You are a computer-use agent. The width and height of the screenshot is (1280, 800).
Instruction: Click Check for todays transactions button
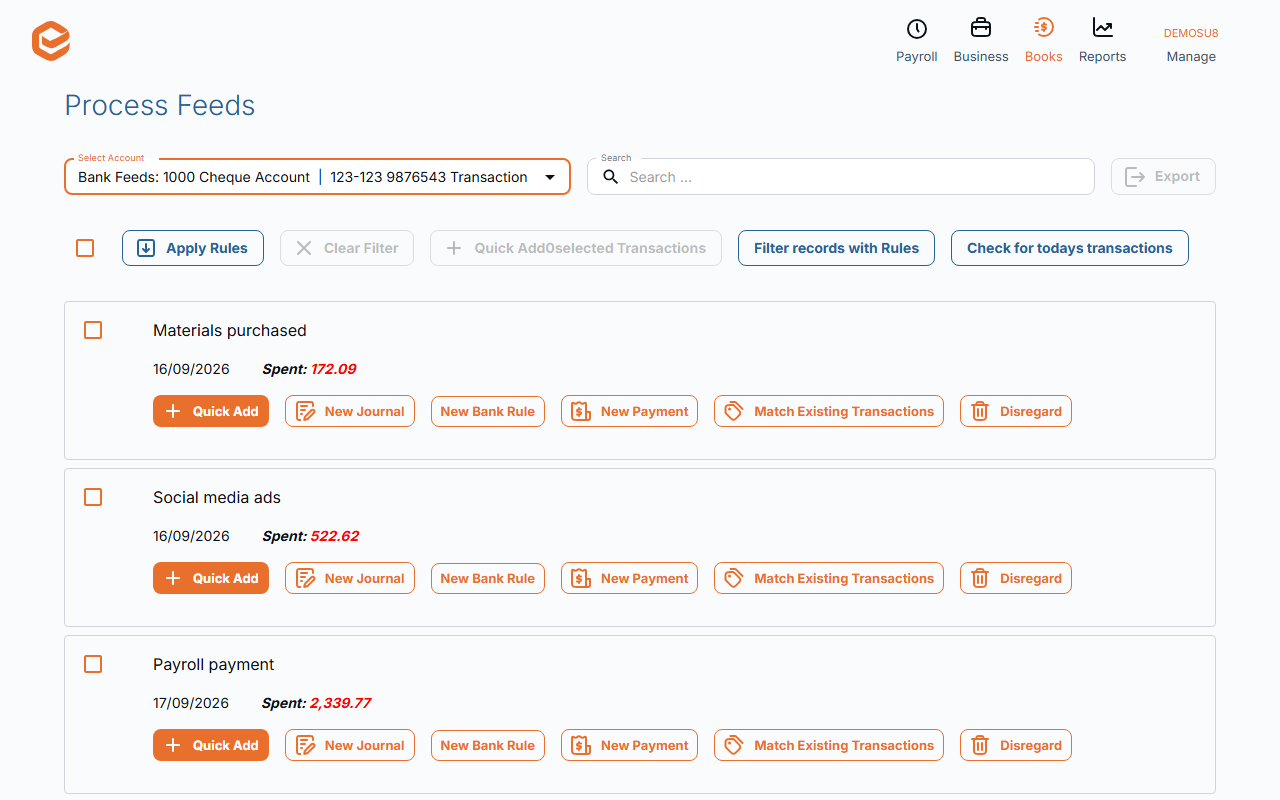pyautogui.click(x=1070, y=248)
